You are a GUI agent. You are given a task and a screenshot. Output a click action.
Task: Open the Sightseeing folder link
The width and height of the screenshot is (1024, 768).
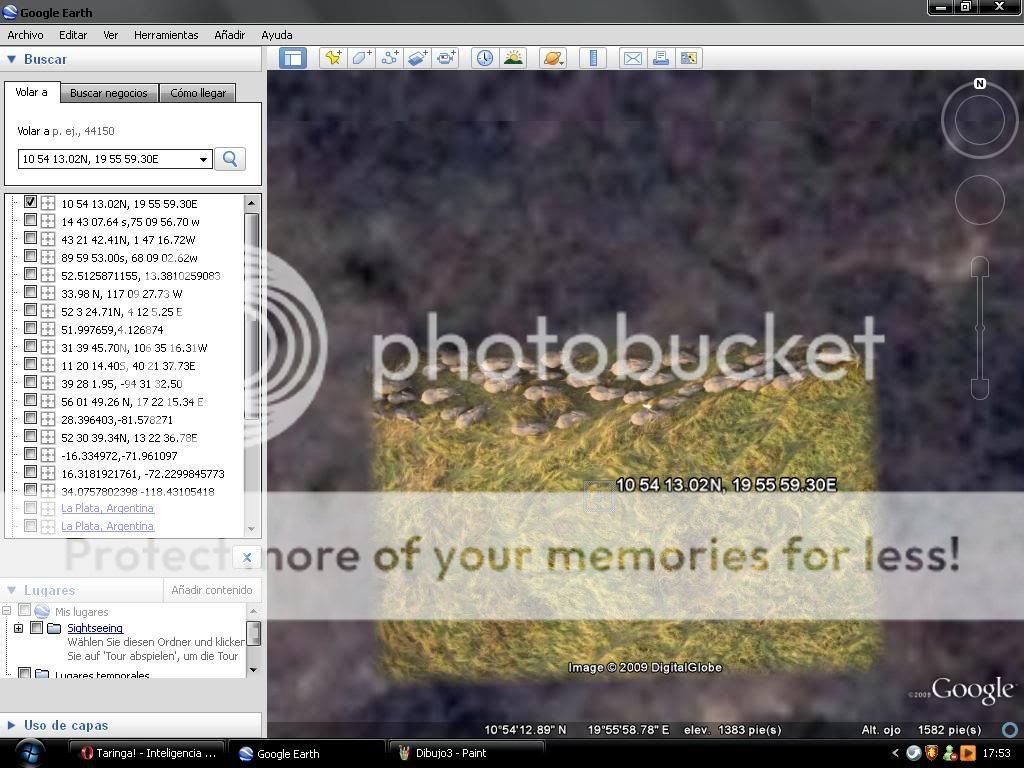click(x=95, y=628)
